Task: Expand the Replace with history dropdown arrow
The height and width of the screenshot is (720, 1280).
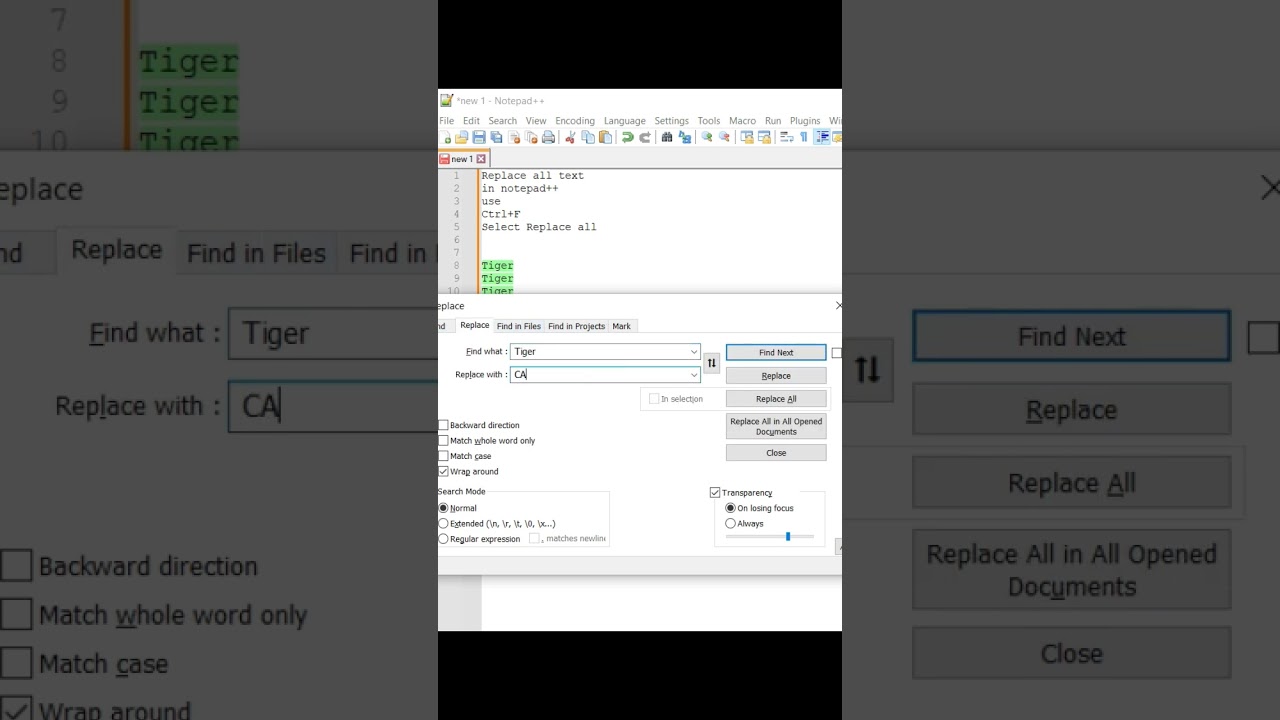Action: pyautogui.click(x=693, y=375)
